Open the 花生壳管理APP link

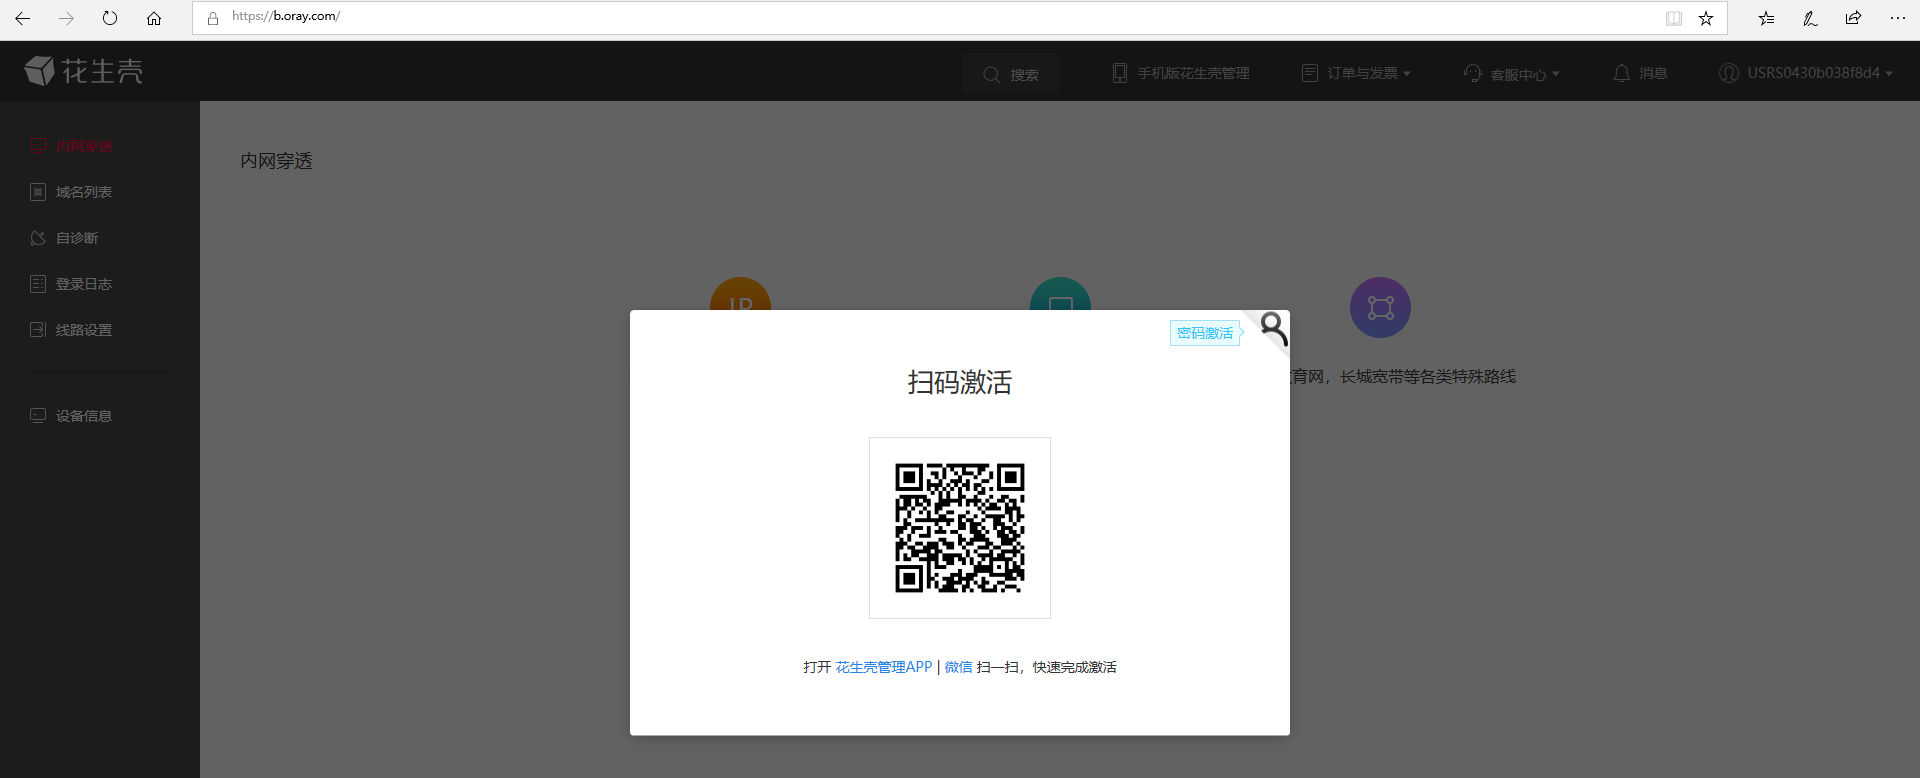[x=883, y=667]
